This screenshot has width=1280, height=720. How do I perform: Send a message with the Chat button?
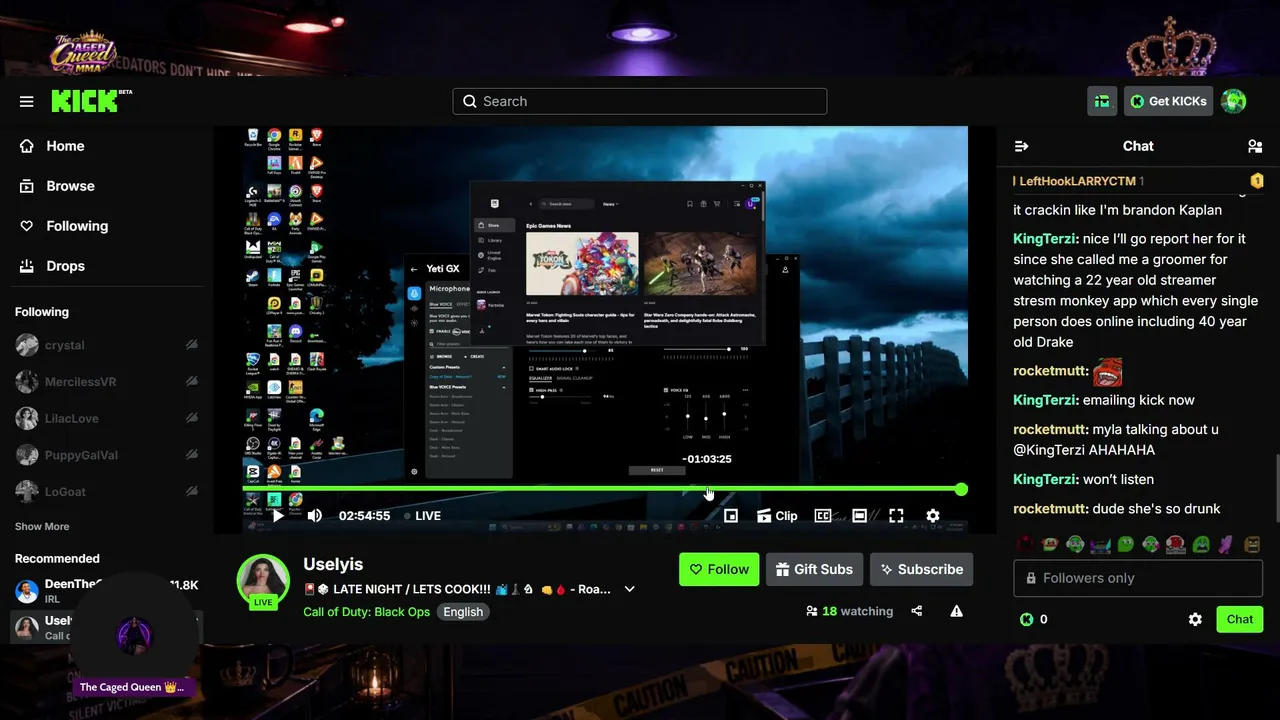pyautogui.click(x=1240, y=619)
